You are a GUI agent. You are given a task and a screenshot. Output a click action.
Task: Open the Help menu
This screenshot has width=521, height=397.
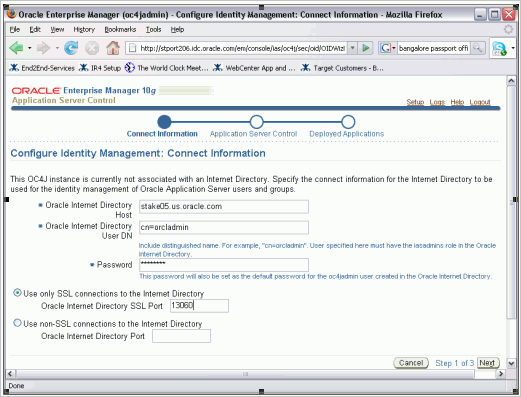pos(177,30)
